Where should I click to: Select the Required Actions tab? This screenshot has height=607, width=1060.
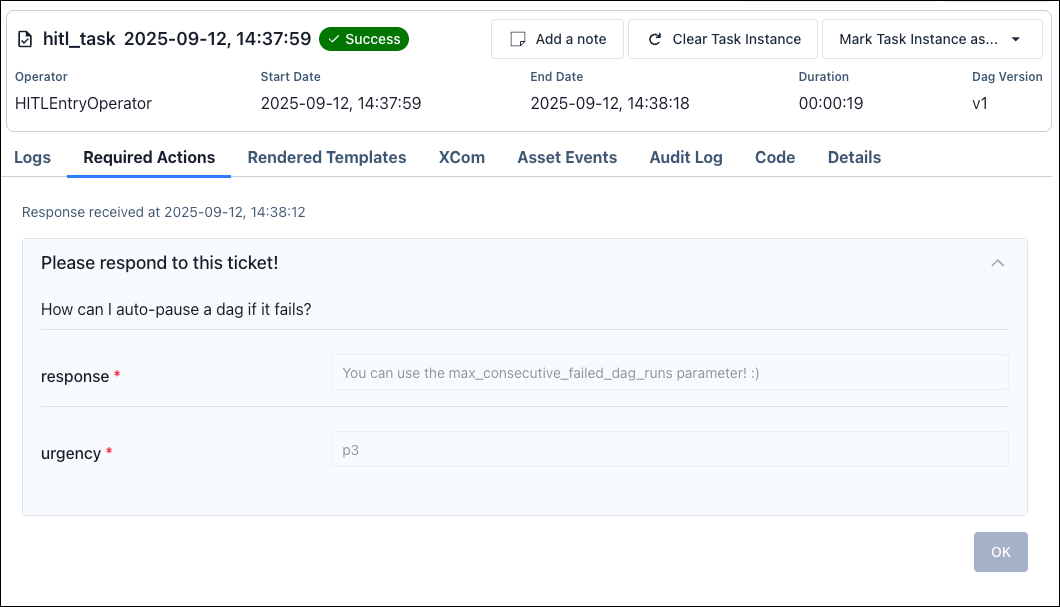[x=148, y=157]
